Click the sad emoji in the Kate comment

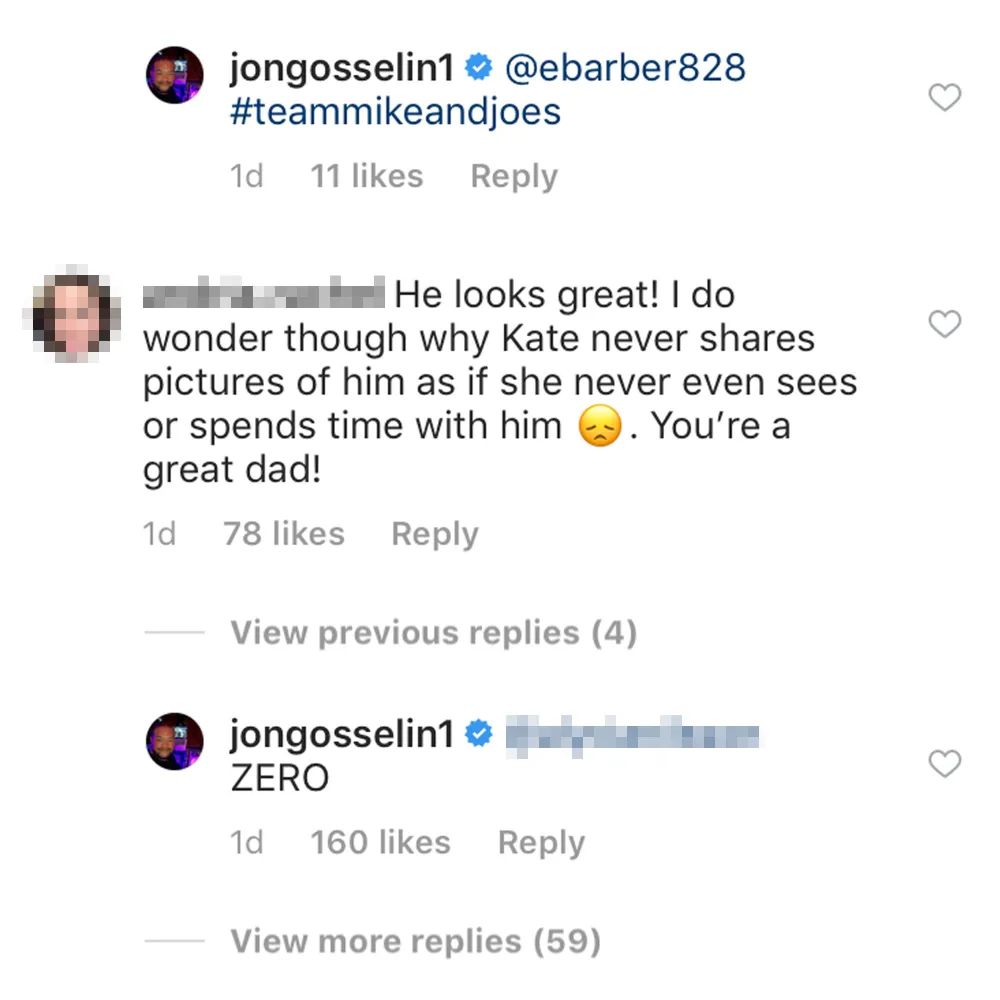point(599,424)
